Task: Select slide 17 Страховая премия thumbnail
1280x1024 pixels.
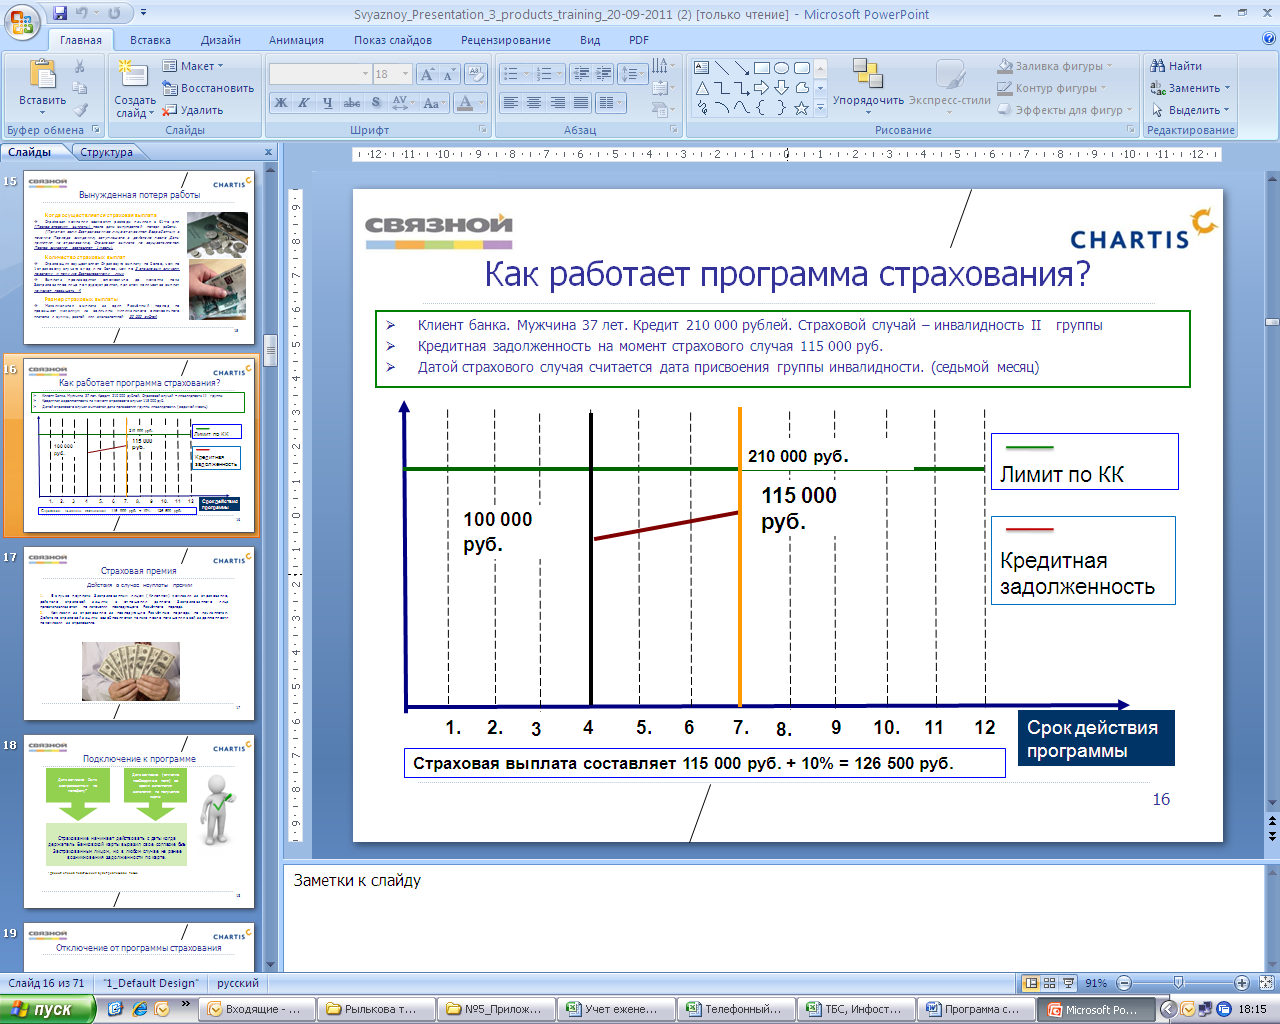Action: [139, 633]
